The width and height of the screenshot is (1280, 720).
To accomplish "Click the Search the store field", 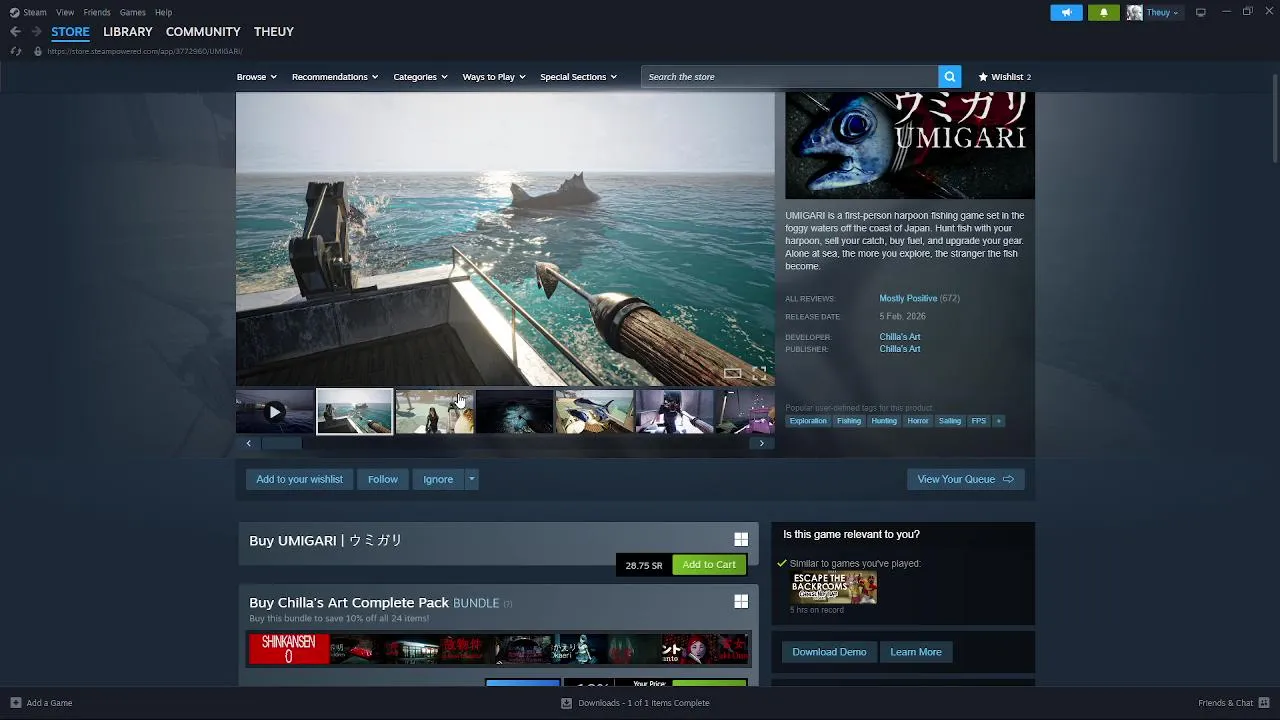I will 790,77.
